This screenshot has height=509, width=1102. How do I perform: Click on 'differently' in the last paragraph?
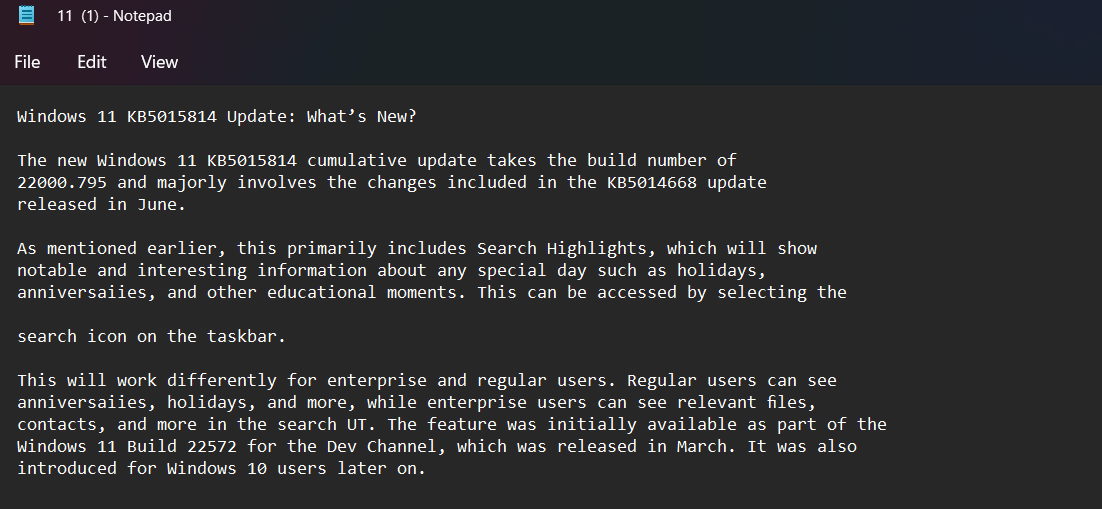[x=221, y=380]
